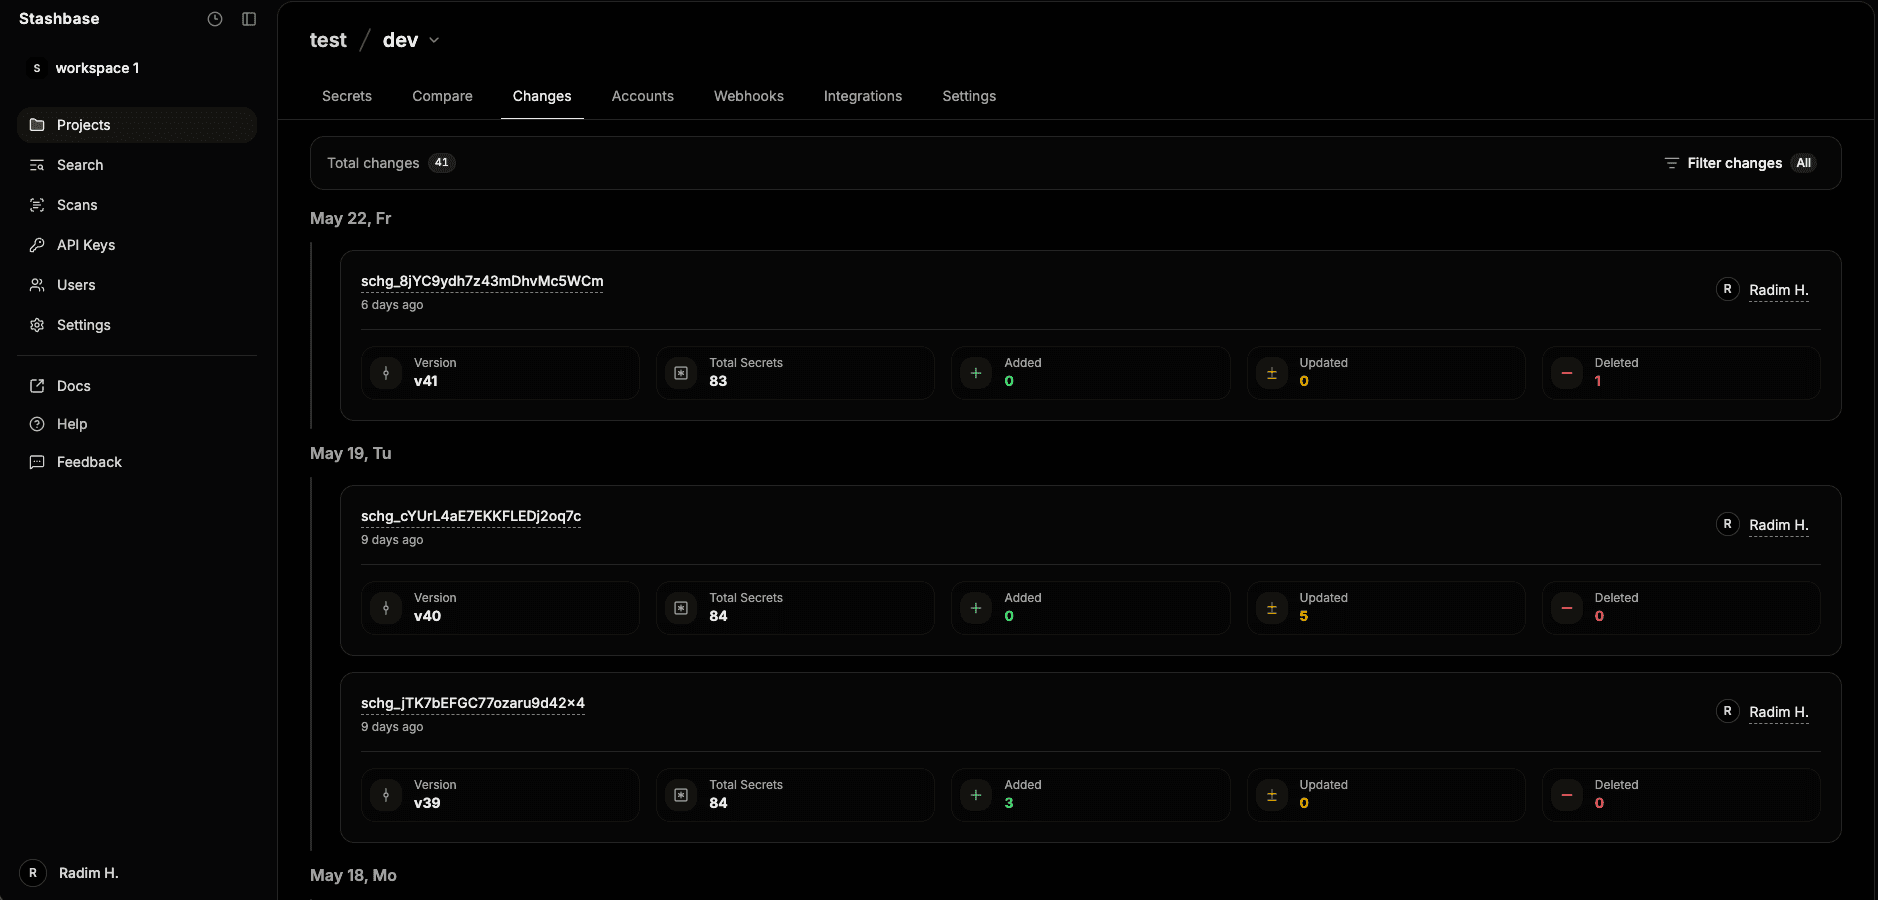Click Total changes 41 badge
Image resolution: width=1878 pixels, height=900 pixels.
click(x=442, y=163)
